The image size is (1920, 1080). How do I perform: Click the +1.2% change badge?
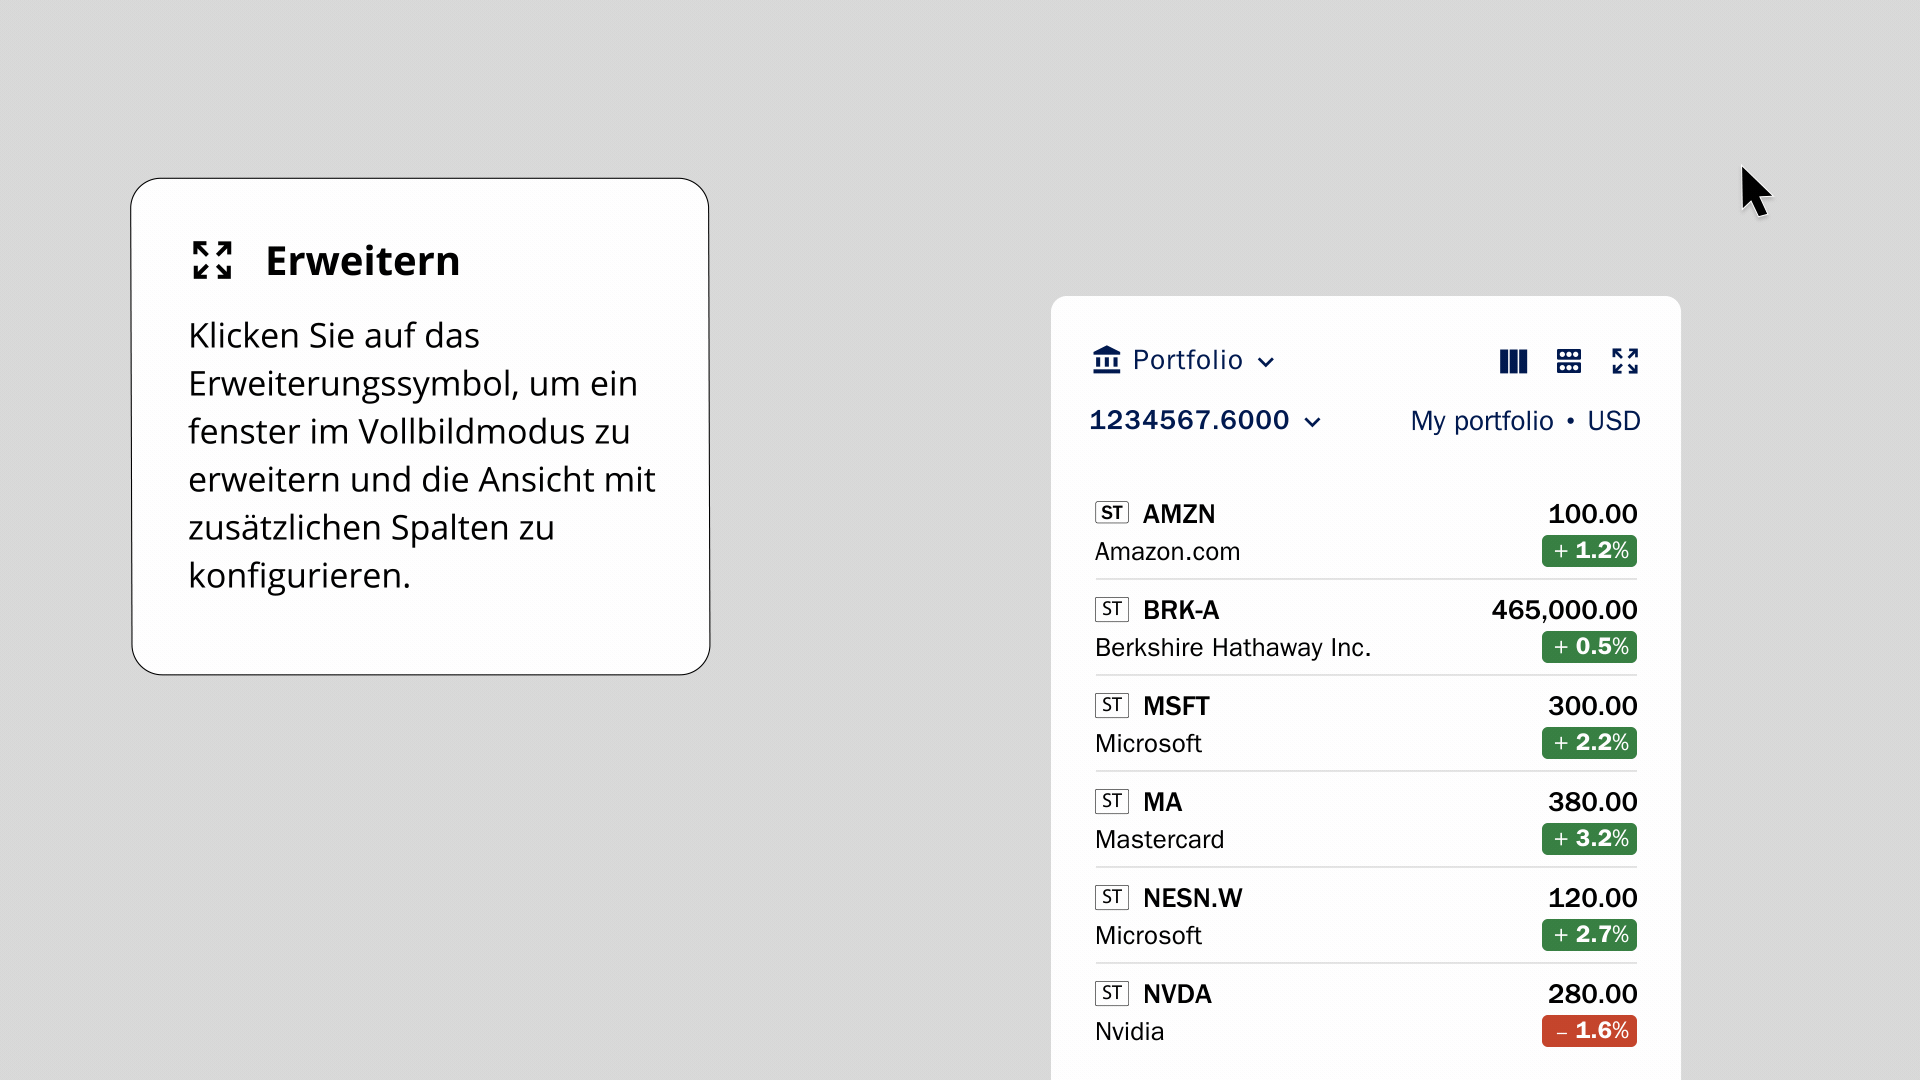[x=1589, y=551]
